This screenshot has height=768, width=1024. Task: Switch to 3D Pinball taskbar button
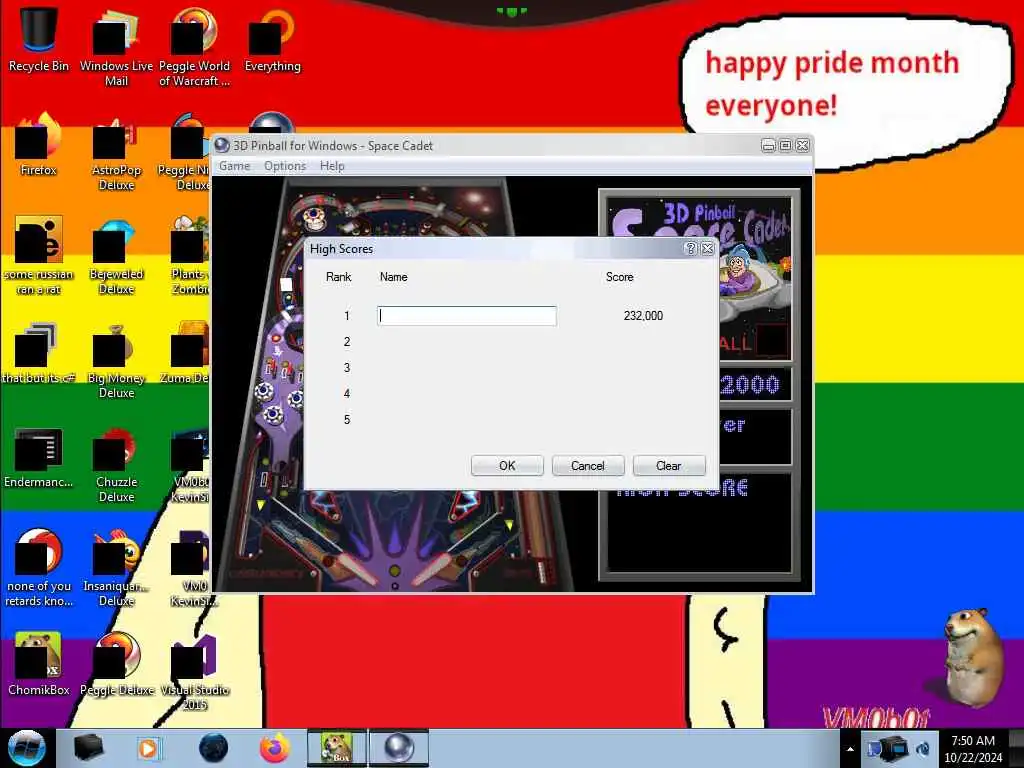(399, 748)
